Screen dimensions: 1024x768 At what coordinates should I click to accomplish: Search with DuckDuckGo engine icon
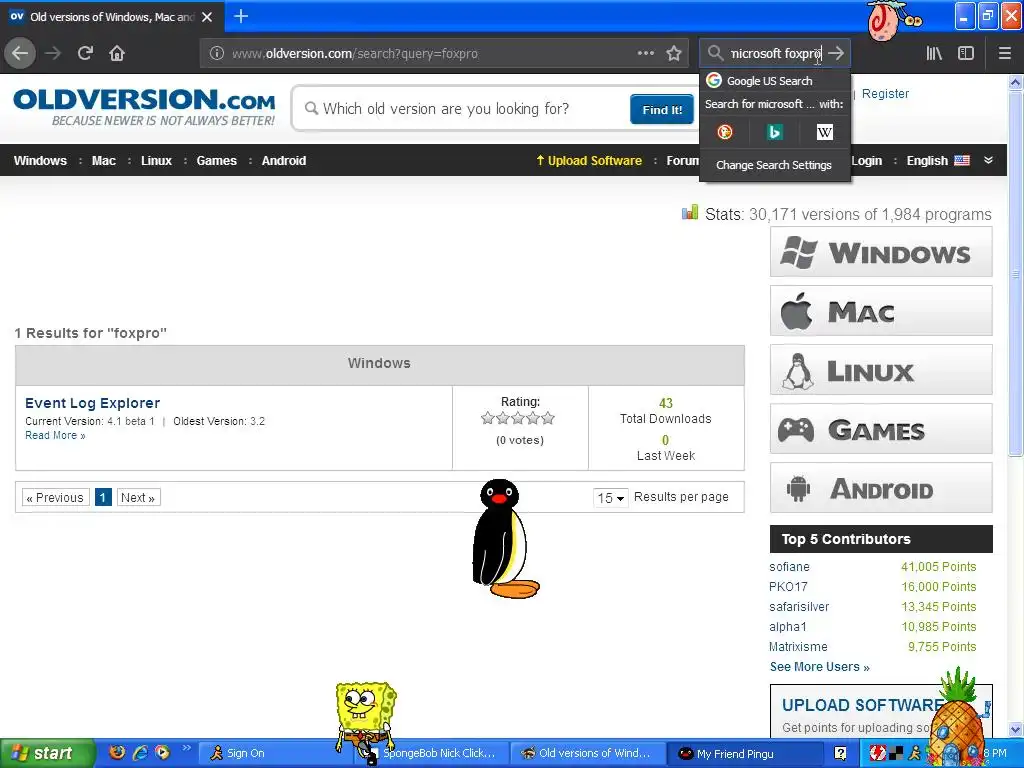coord(725,133)
